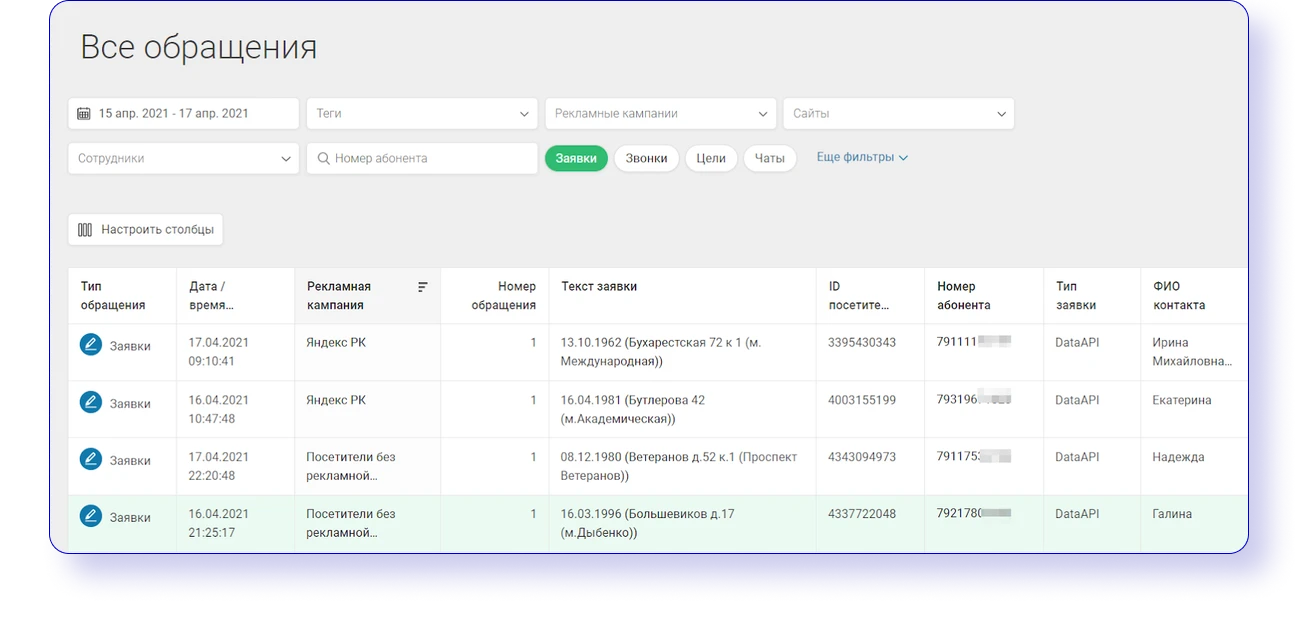Click the Все обращения page heading
This screenshot has width=1298, height=624.
coord(199,47)
